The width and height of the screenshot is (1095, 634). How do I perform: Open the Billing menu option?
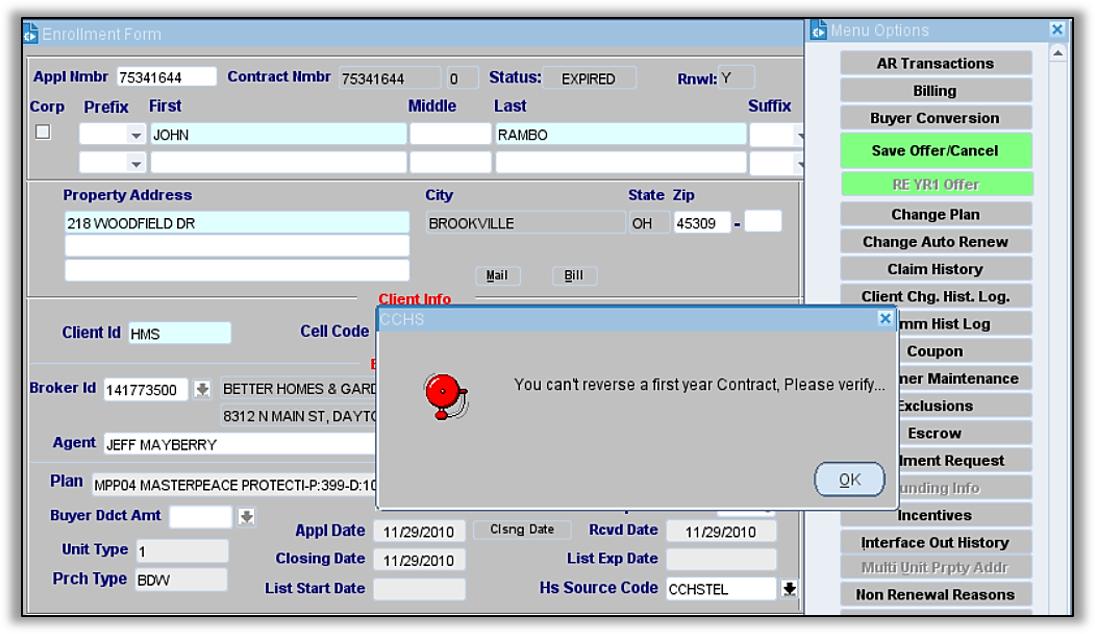point(936,91)
